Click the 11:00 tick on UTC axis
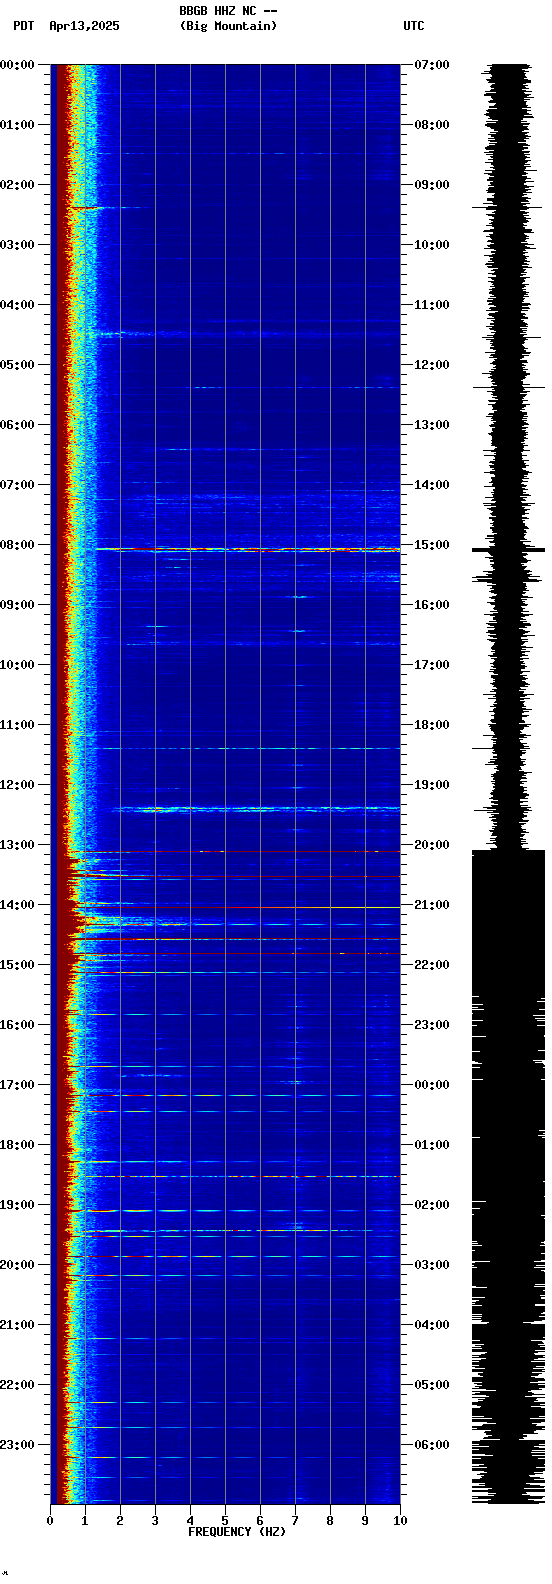Screen dimensions: 552x1584 tap(432, 305)
